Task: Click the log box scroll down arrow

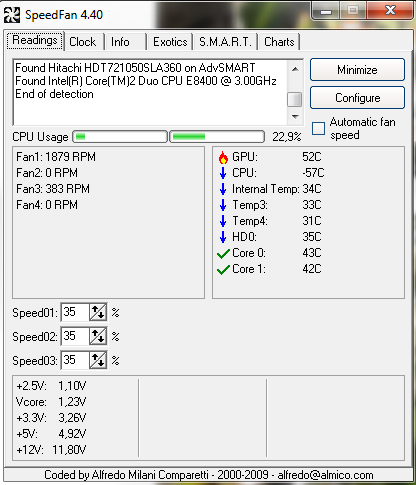Action: click(x=295, y=117)
